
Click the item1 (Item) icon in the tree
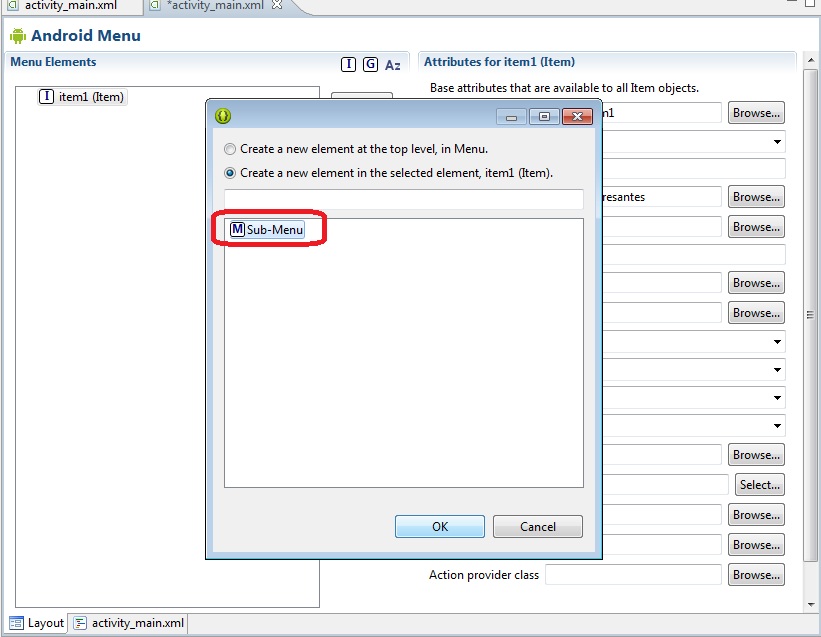(x=47, y=96)
